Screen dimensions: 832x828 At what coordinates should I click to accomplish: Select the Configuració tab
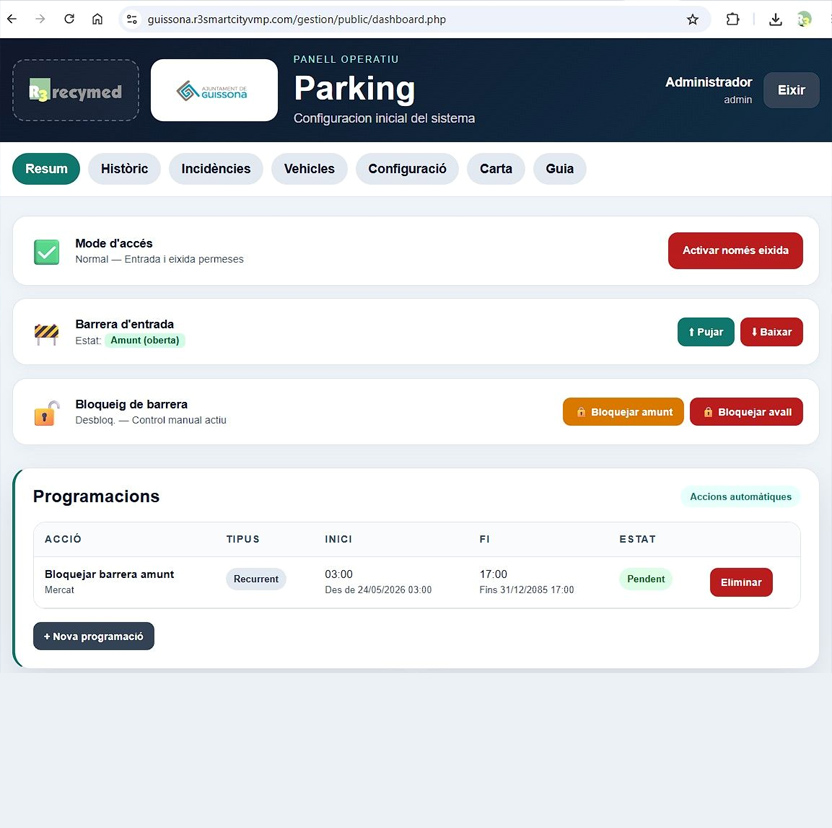[407, 169]
